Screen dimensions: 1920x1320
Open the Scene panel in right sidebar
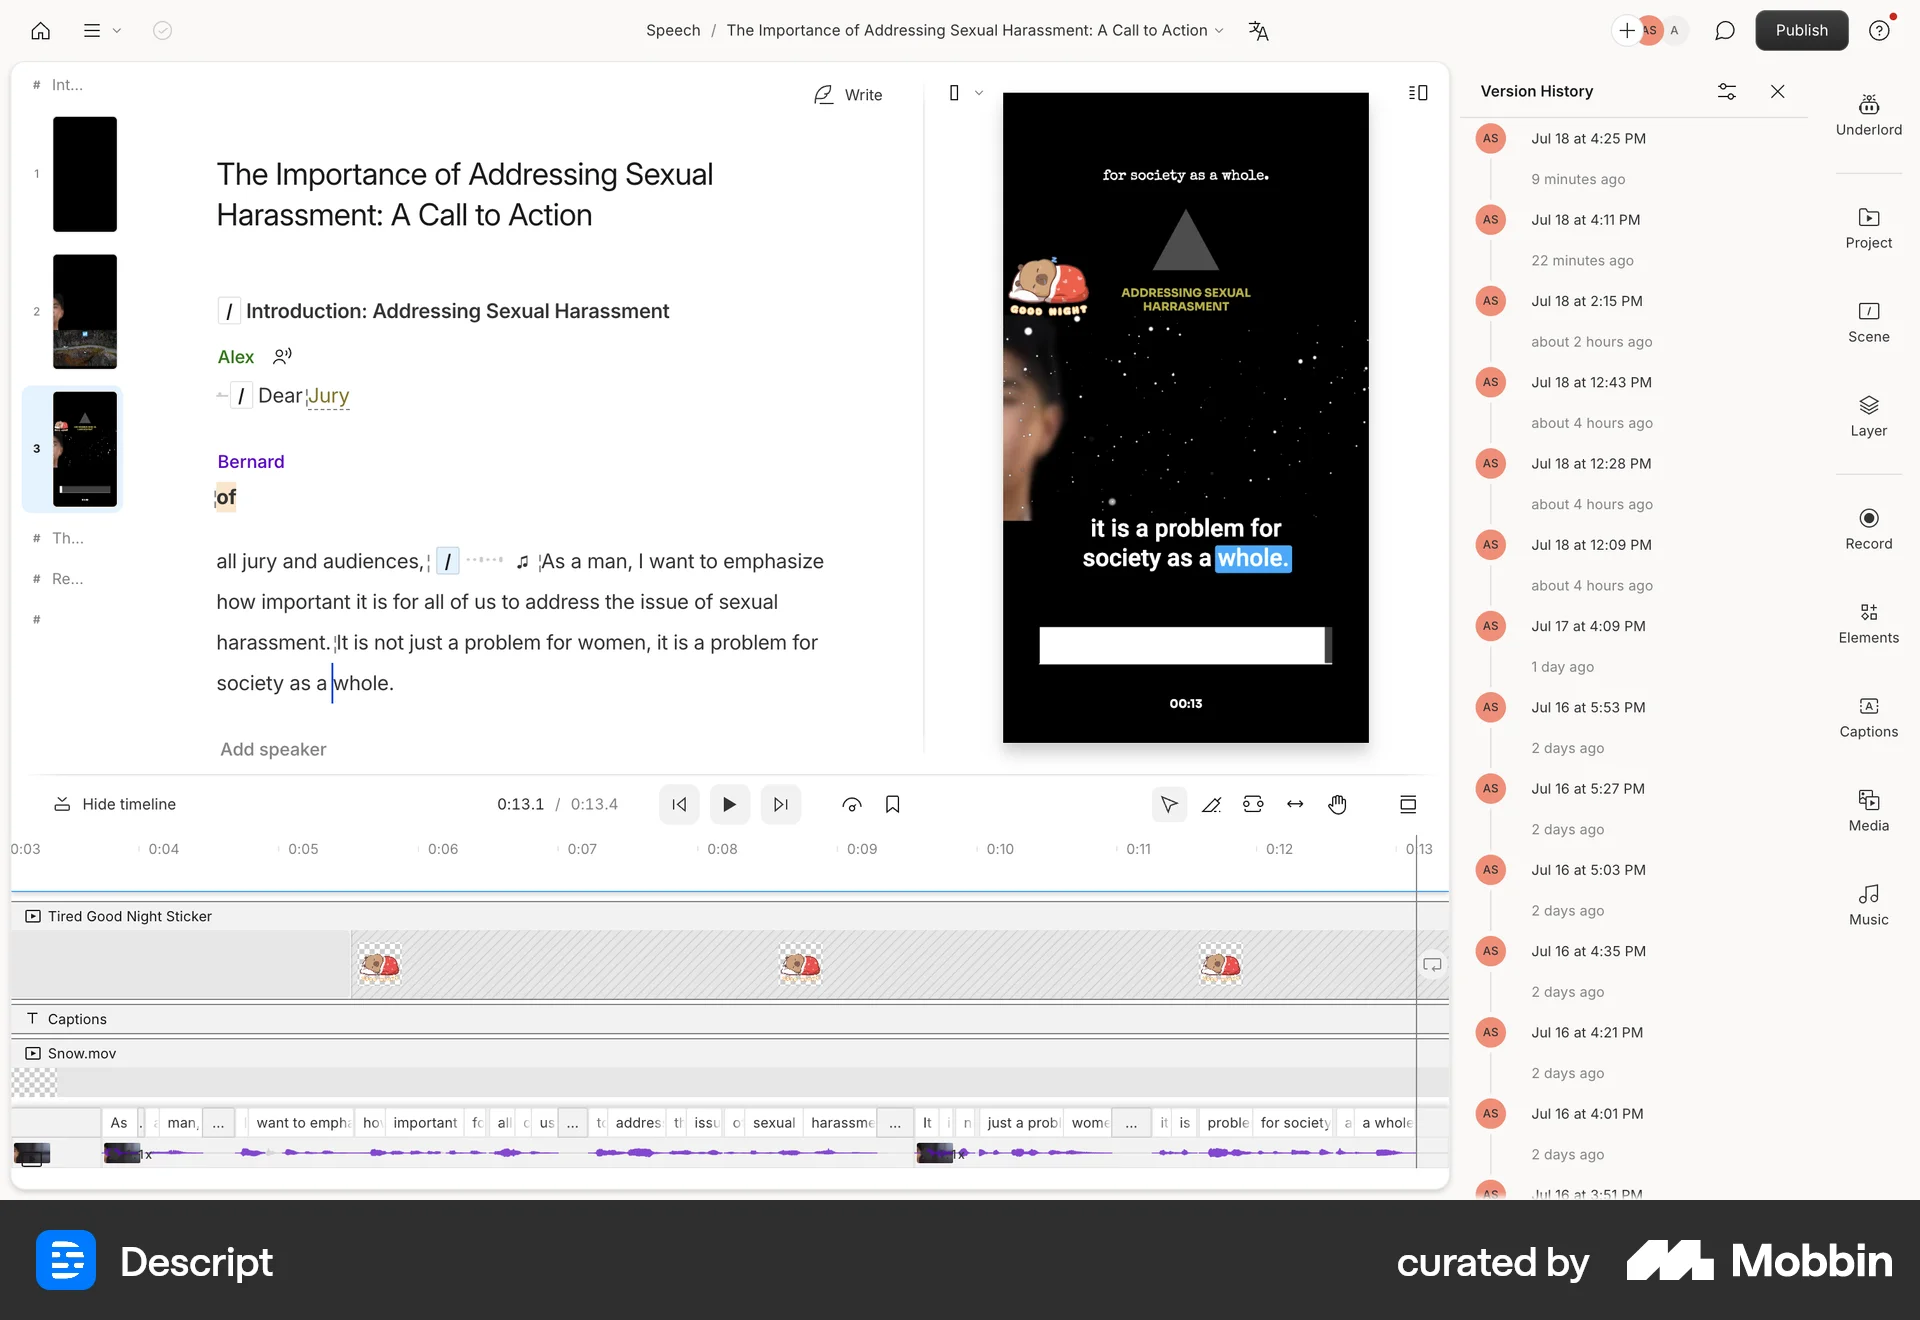[1868, 320]
